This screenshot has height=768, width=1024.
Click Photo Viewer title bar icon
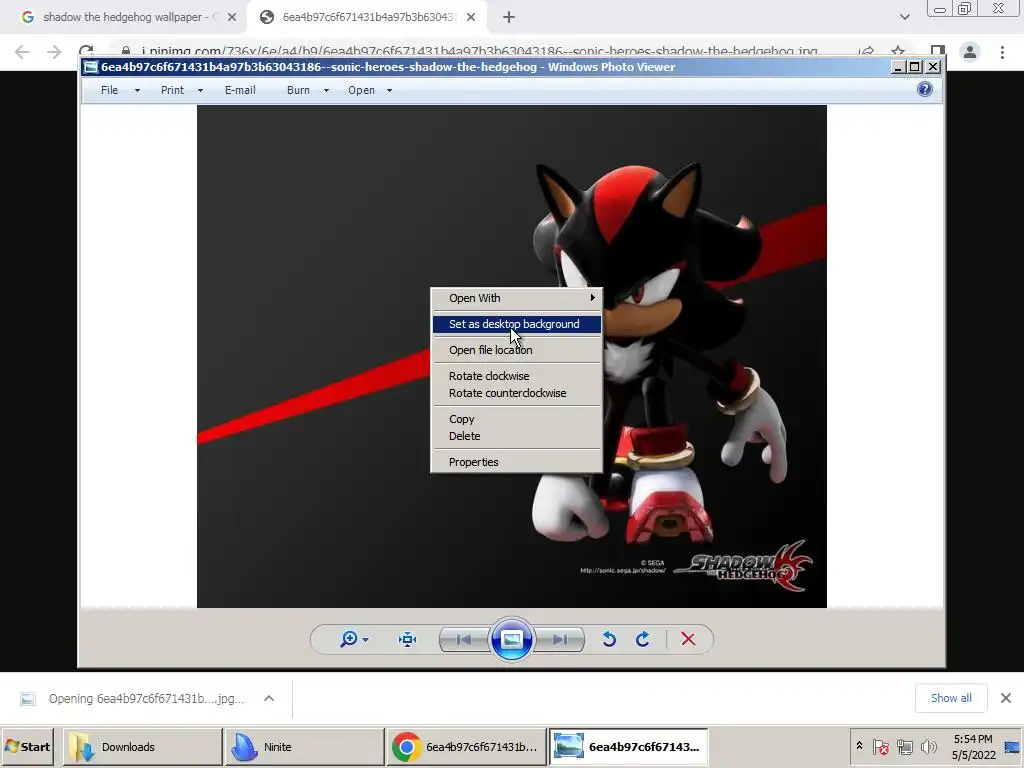[91, 67]
